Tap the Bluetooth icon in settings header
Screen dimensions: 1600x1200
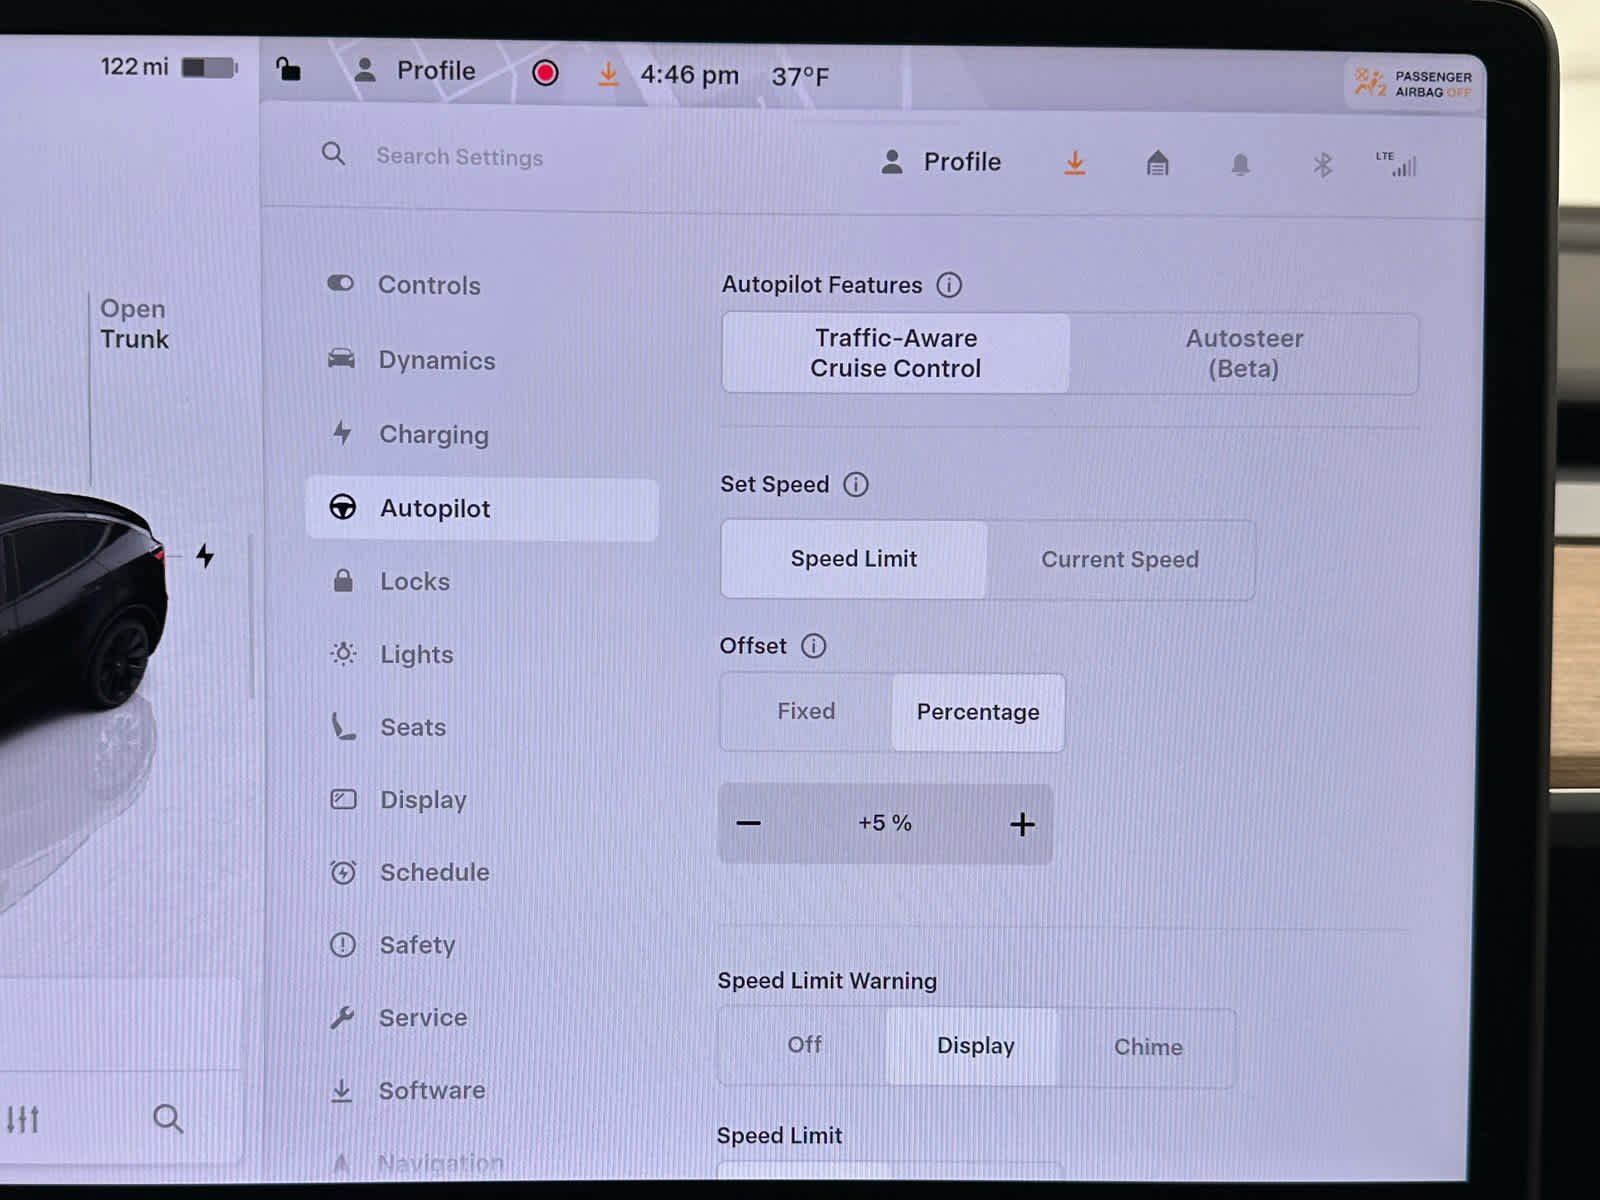click(x=1322, y=165)
